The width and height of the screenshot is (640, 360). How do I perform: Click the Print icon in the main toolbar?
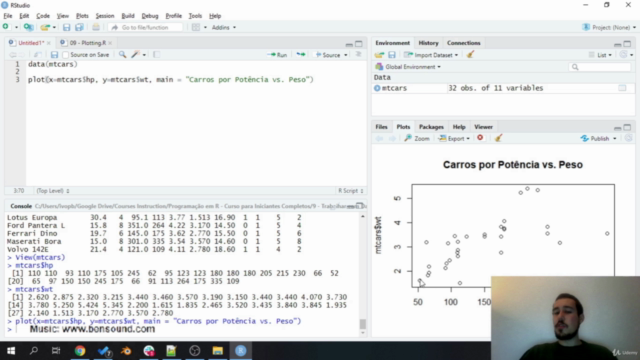(x=96, y=27)
